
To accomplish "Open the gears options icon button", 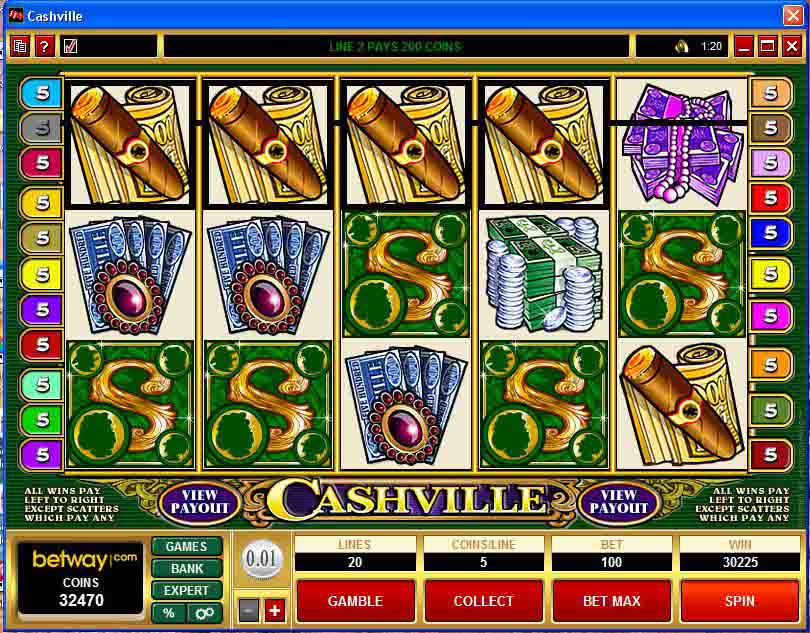I will tap(205, 613).
